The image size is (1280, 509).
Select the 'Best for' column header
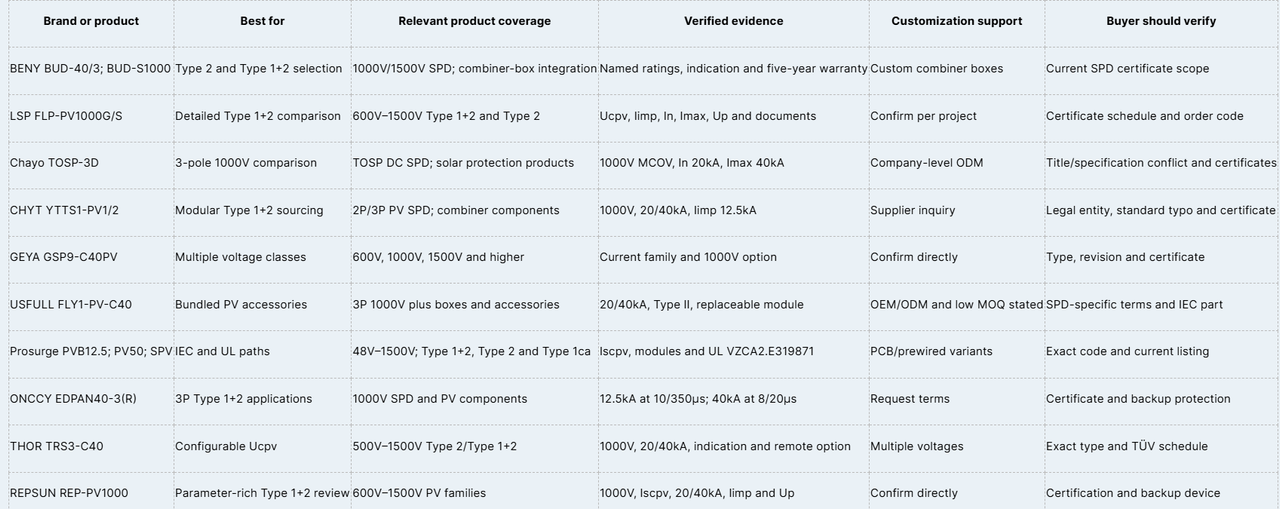(x=262, y=21)
